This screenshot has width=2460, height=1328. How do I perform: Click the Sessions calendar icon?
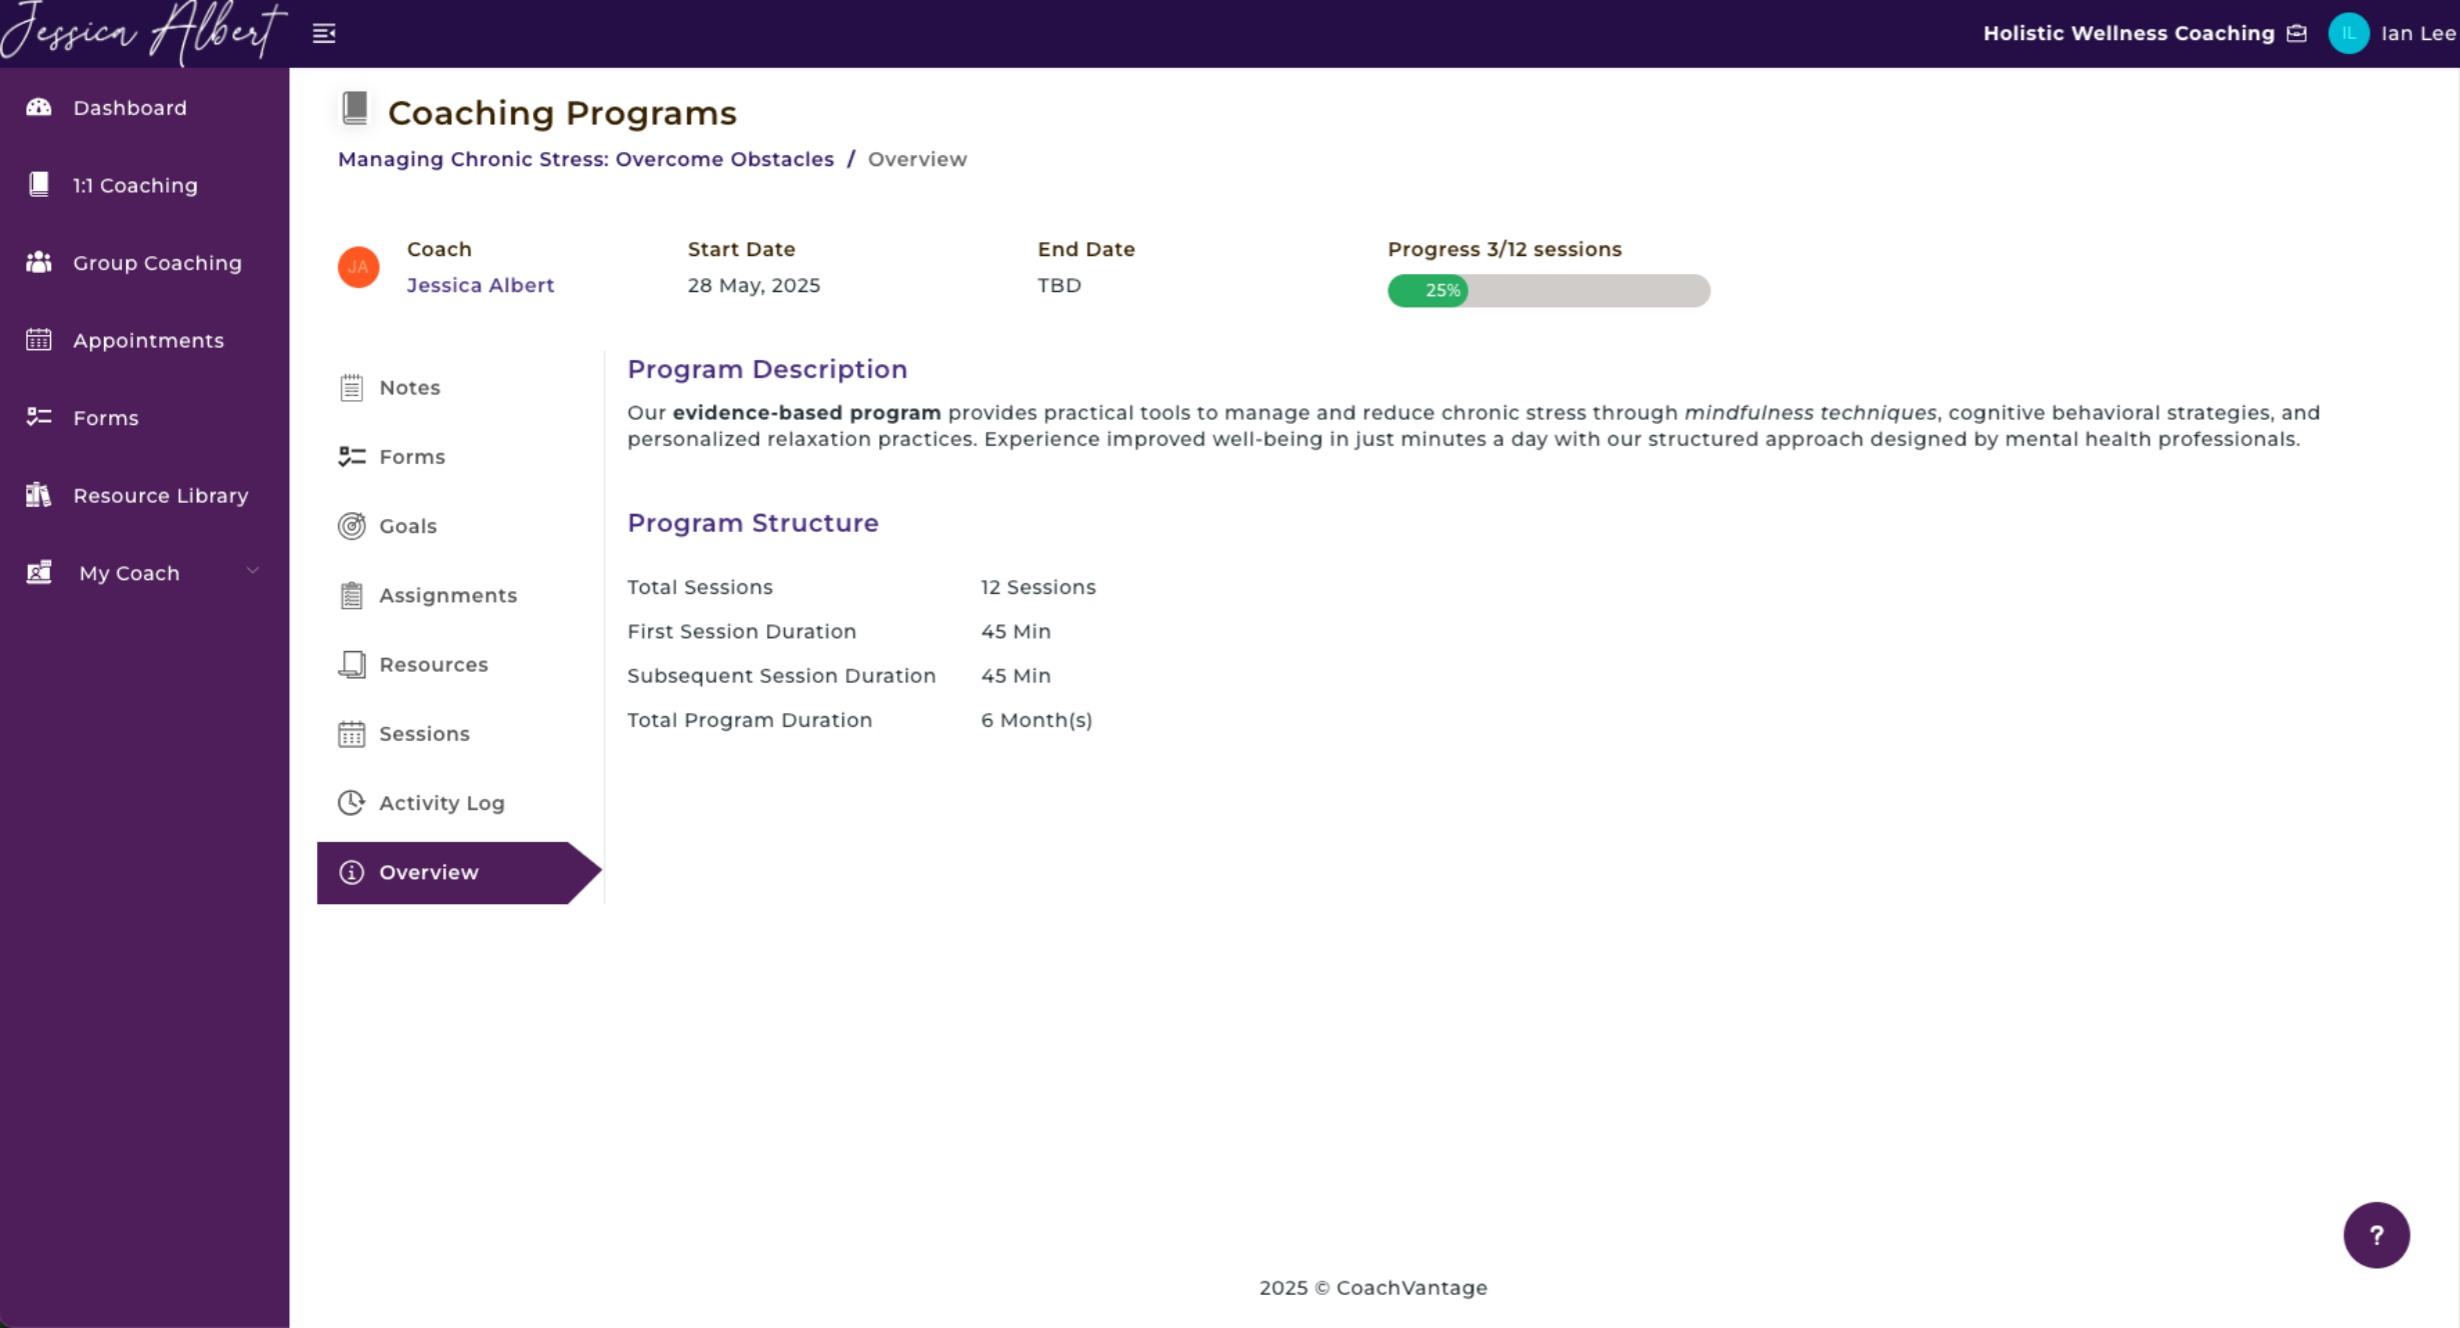tap(351, 734)
